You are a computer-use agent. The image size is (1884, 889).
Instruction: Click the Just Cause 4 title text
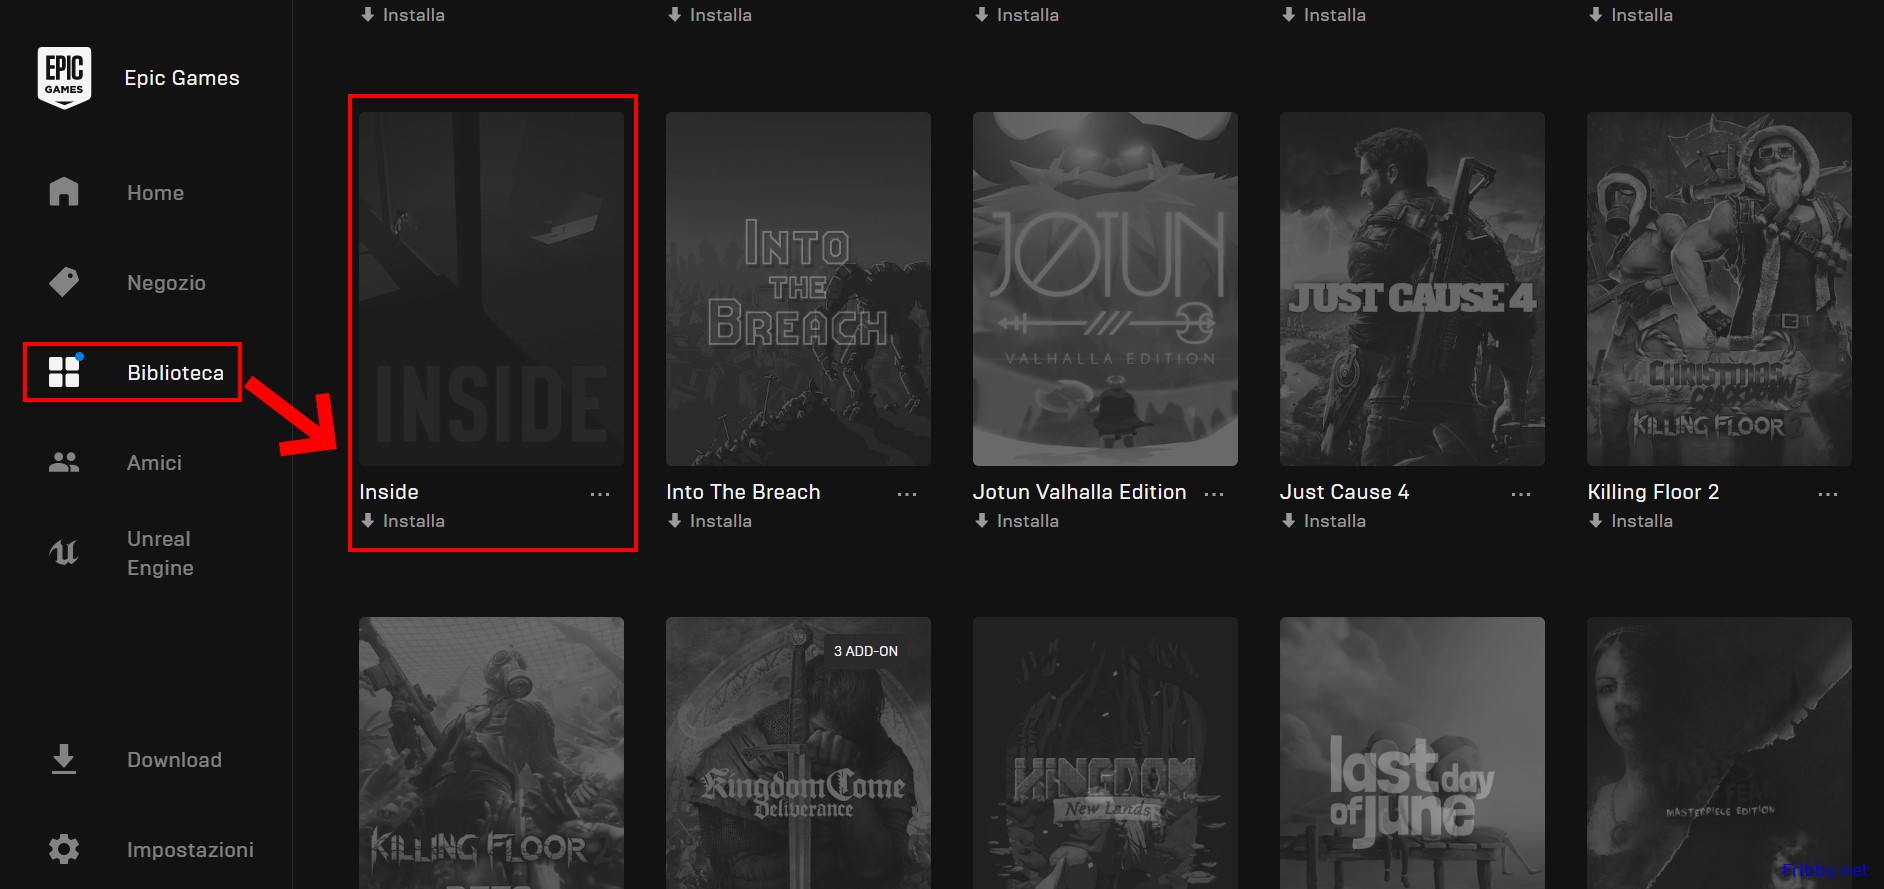tap(1345, 492)
